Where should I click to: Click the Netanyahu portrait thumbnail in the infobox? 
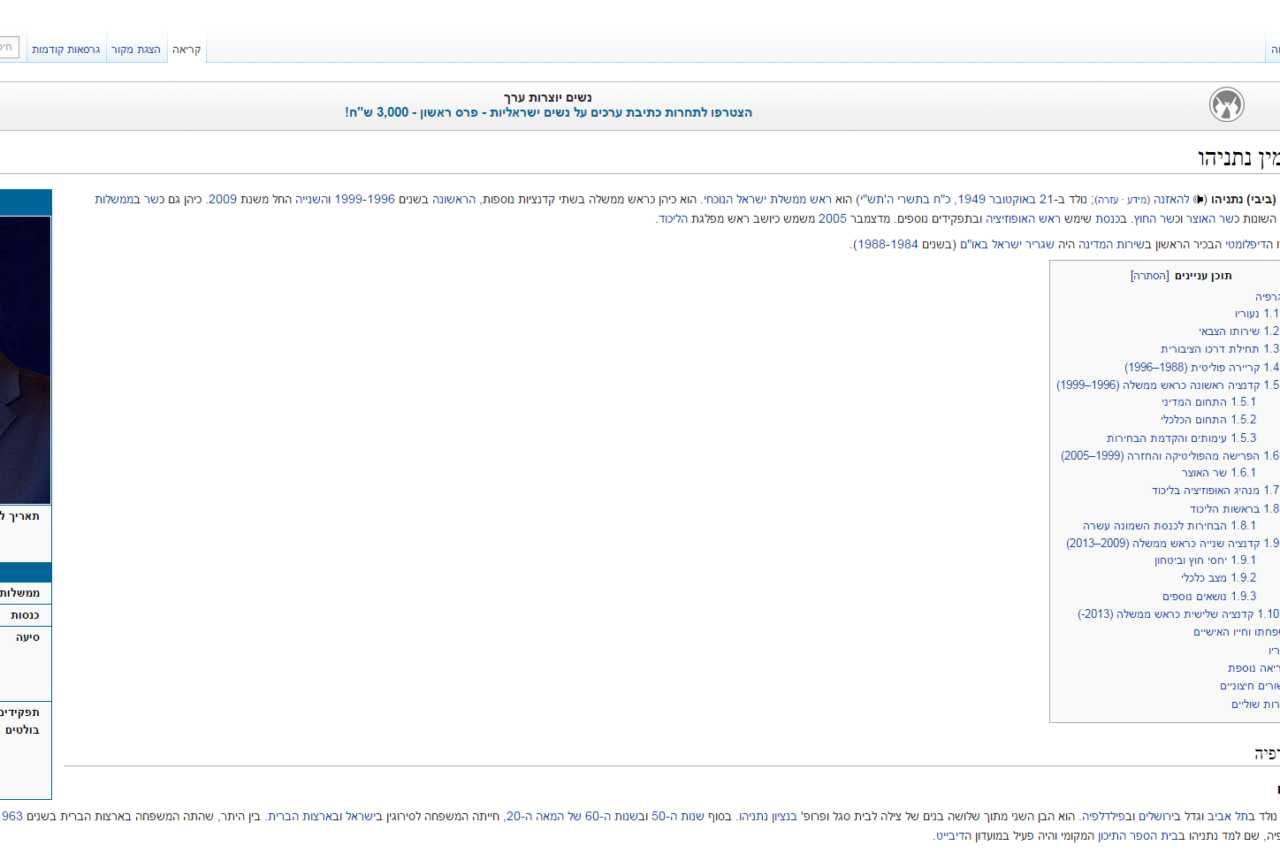tap(25, 360)
